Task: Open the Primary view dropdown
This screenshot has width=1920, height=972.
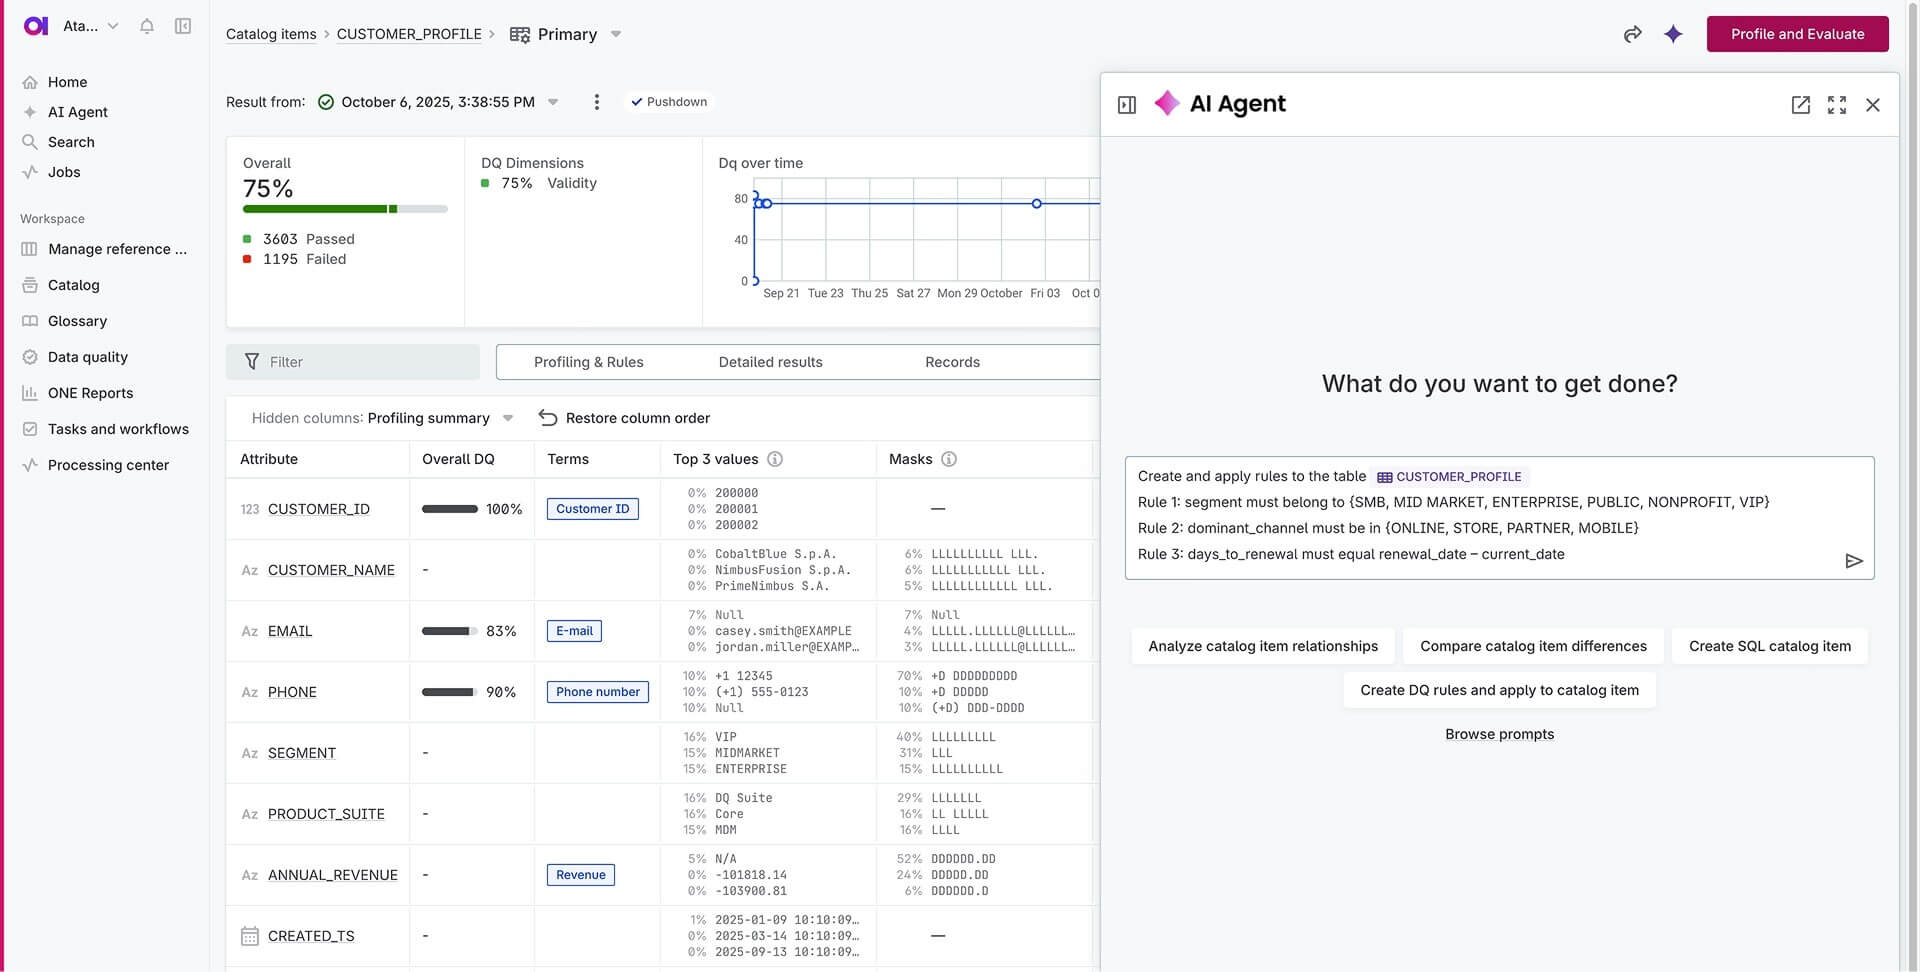Action: [616, 34]
